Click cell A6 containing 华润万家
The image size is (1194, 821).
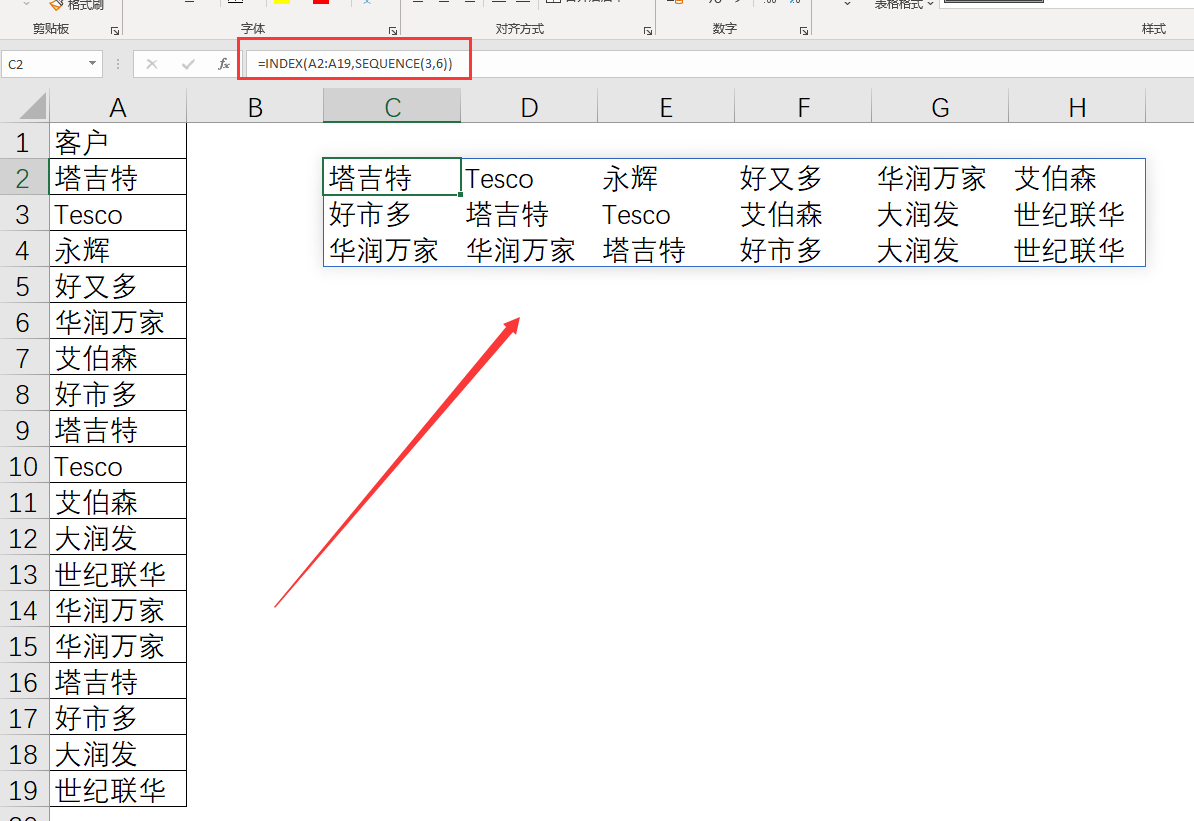[x=117, y=321]
